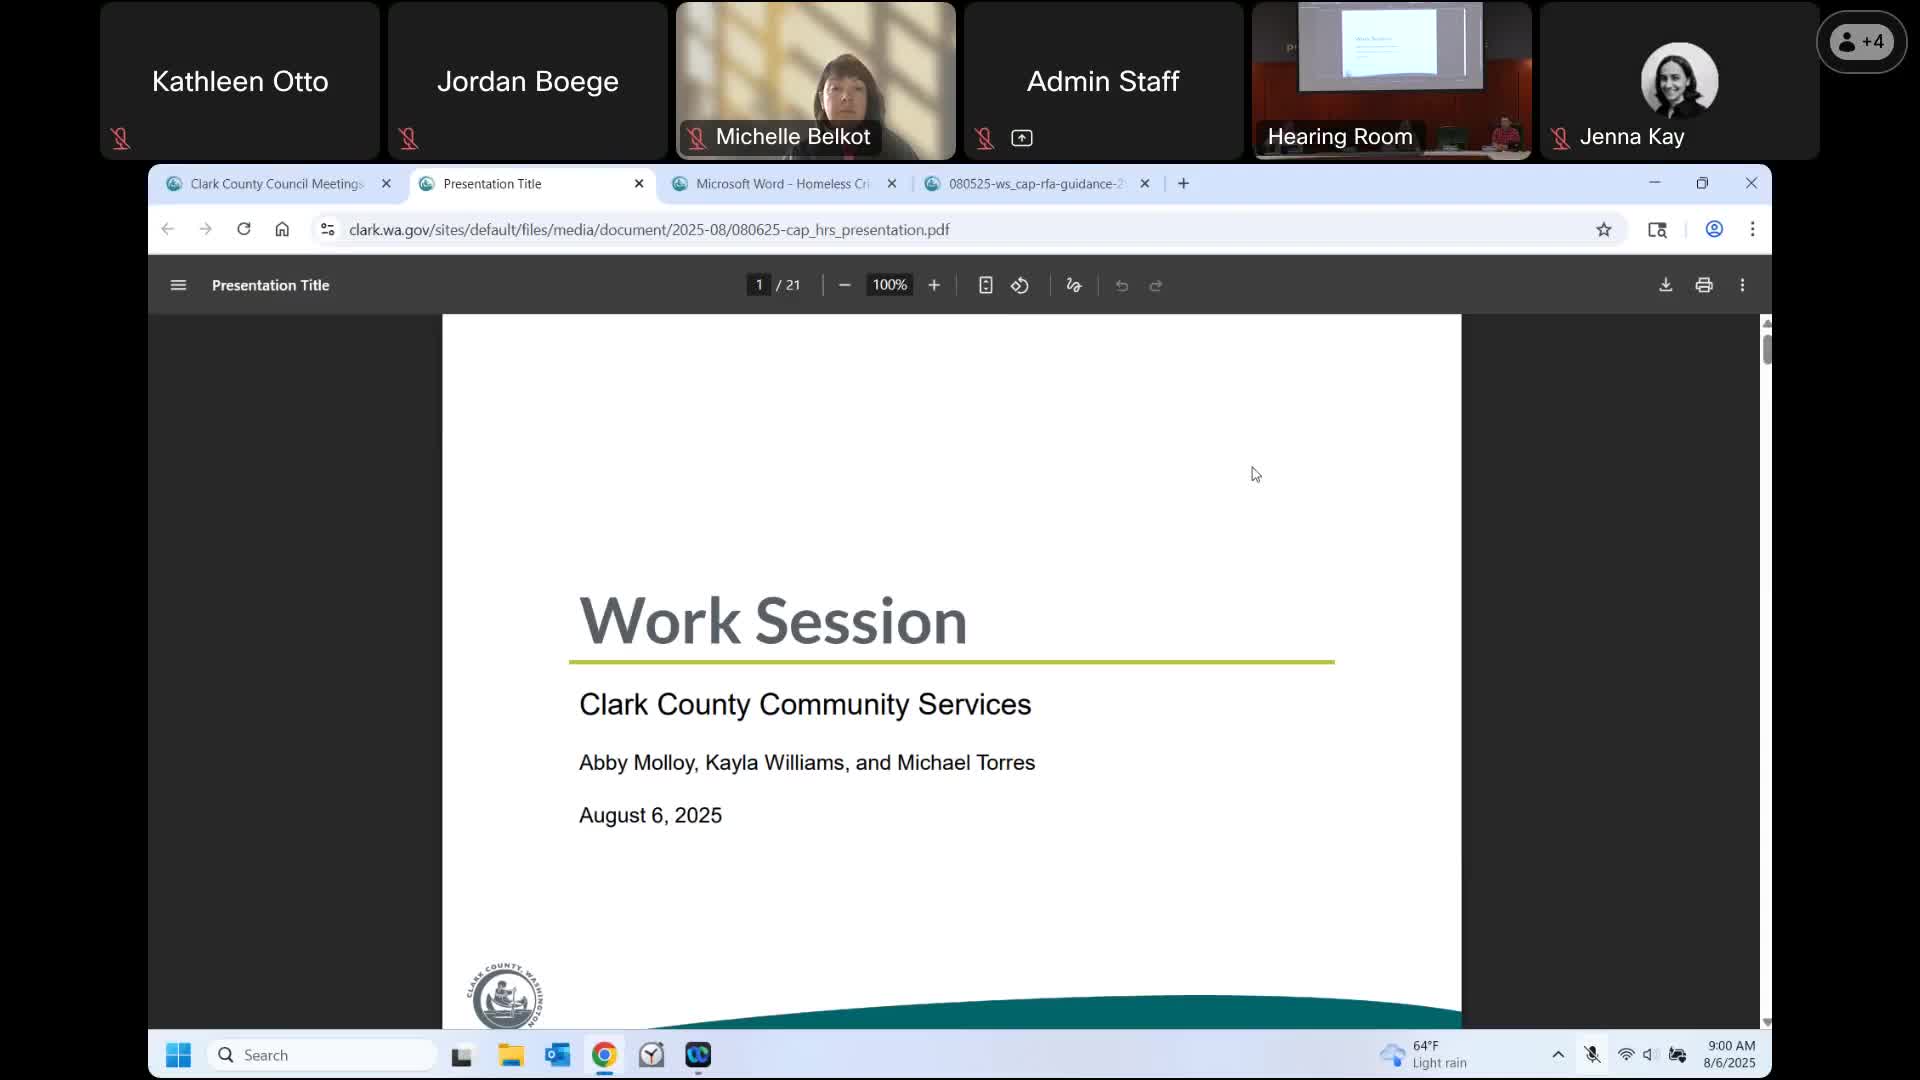Print the PDF document
The height and width of the screenshot is (1080, 1920).
coord(1703,285)
